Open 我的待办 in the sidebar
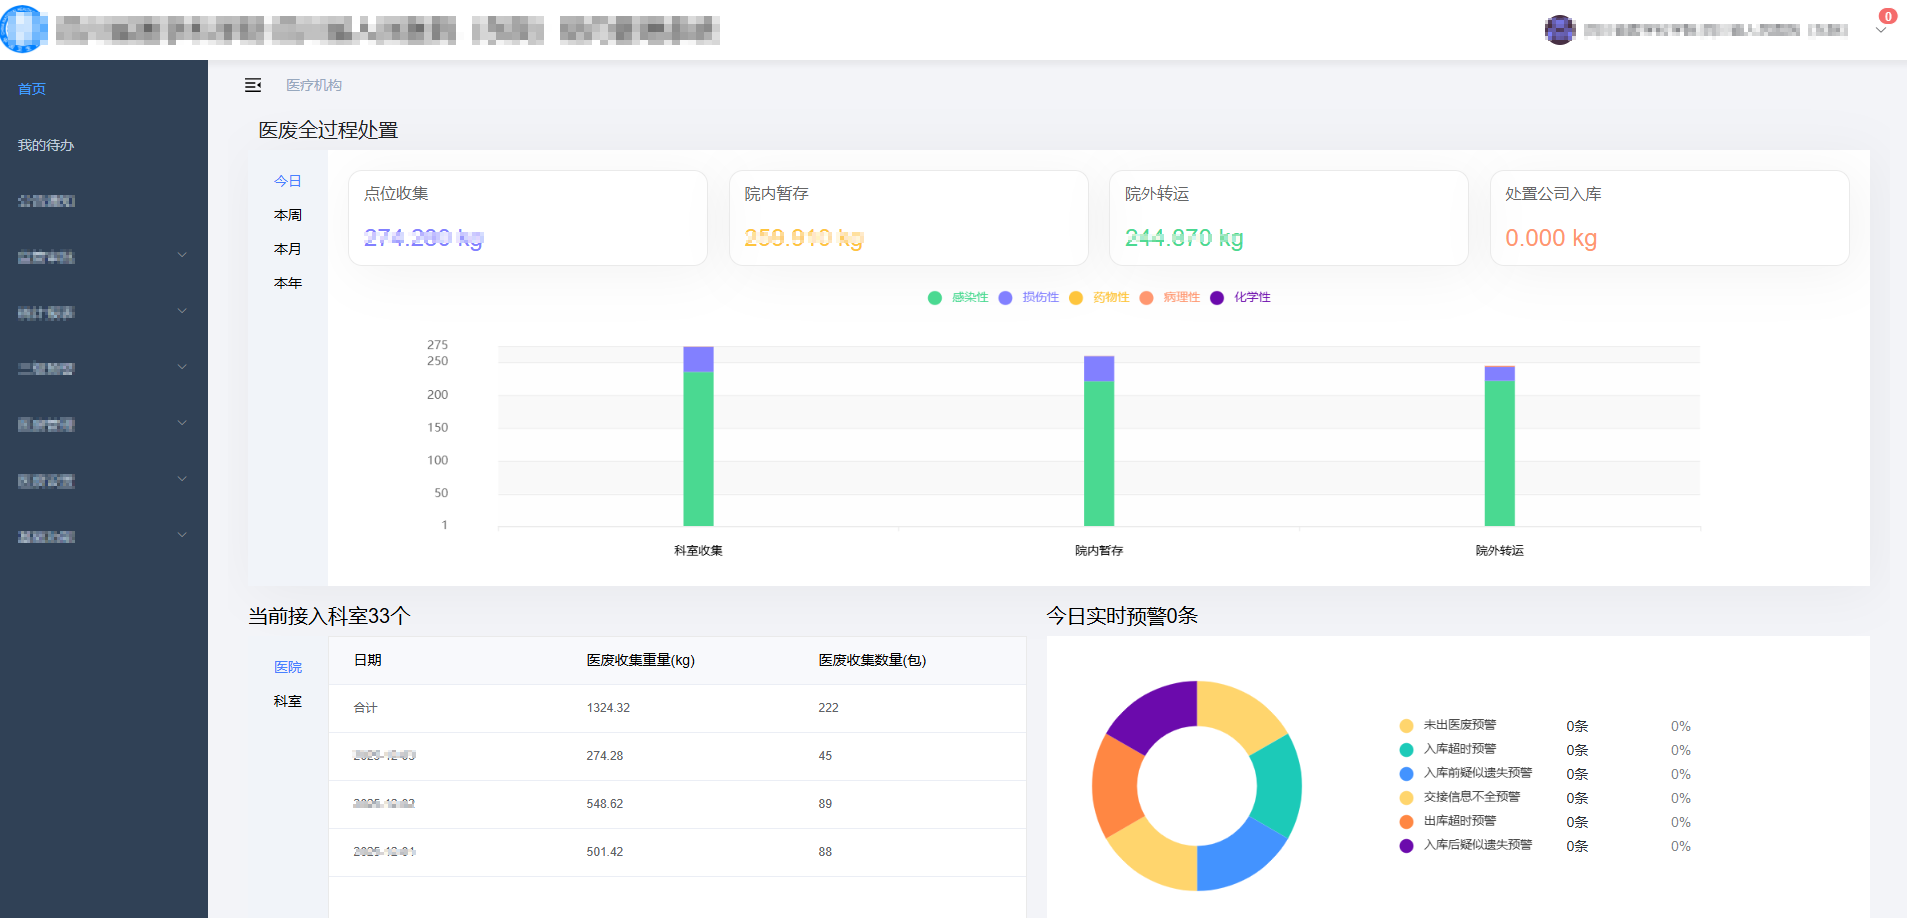The width and height of the screenshot is (1907, 918). click(46, 145)
